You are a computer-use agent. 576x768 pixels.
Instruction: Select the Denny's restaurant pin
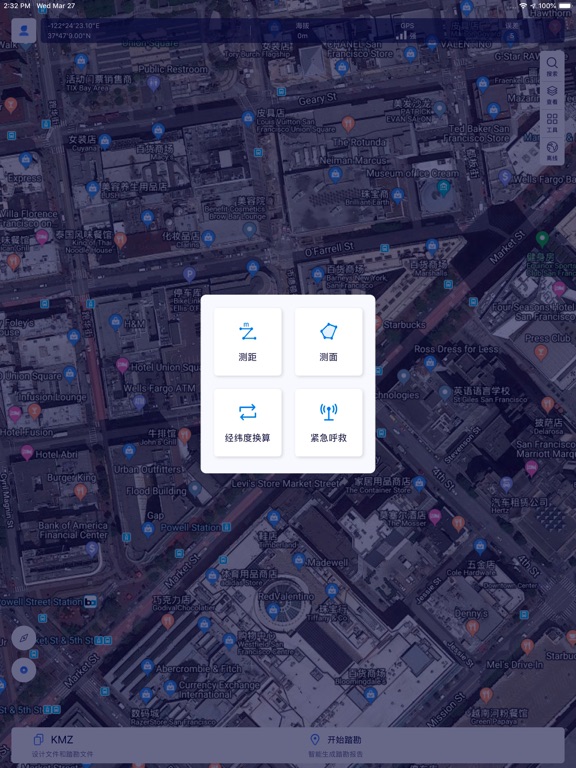point(472,627)
